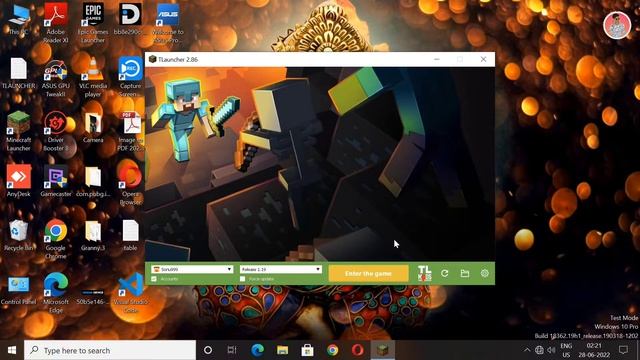Image resolution: width=640 pixels, height=360 pixels.
Task: Open ENG US language indicator
Action: tap(566, 350)
